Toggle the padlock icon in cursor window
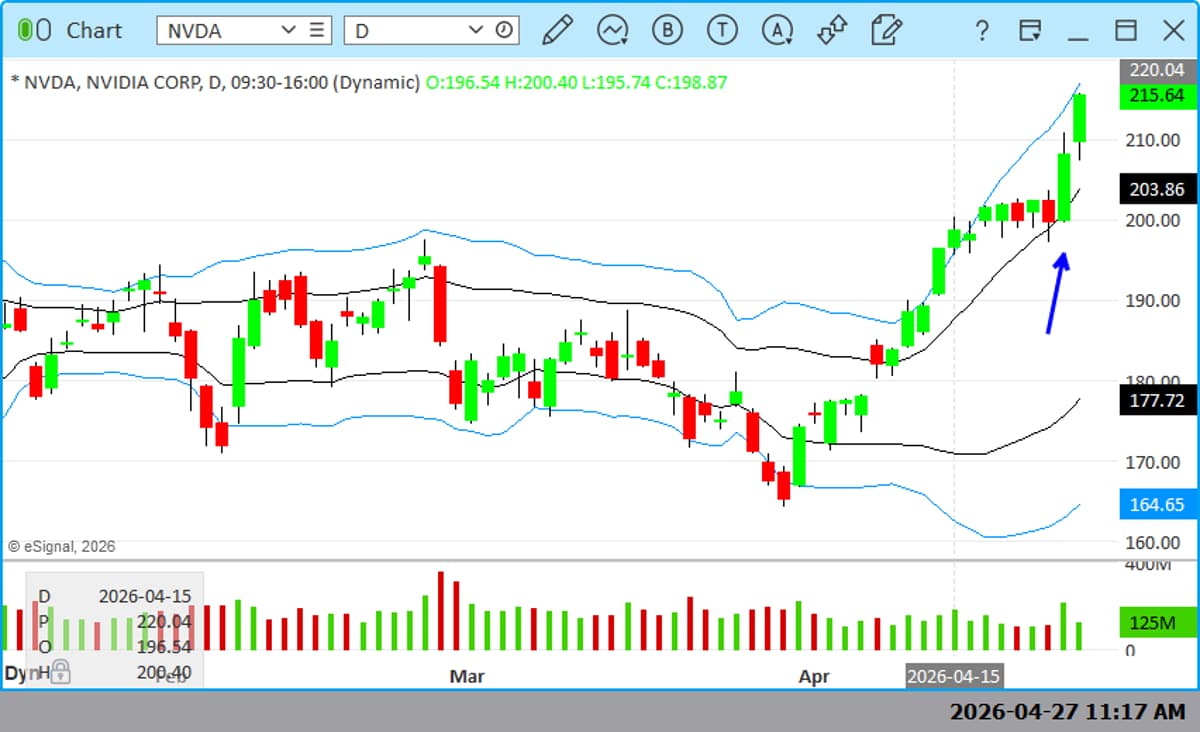This screenshot has height=732, width=1200. (x=61, y=671)
